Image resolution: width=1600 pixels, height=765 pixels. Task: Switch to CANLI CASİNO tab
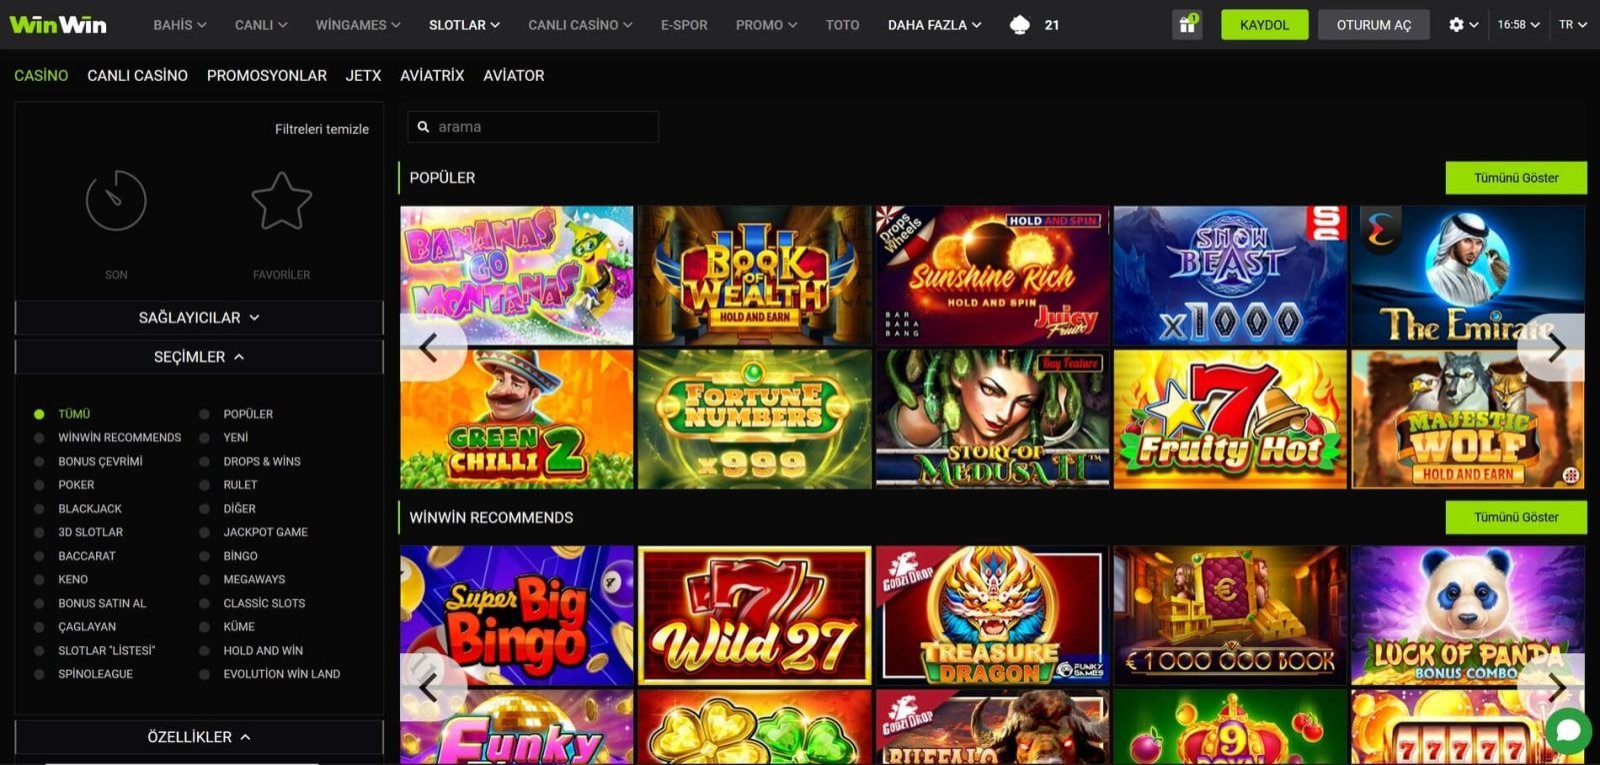[x=137, y=76]
